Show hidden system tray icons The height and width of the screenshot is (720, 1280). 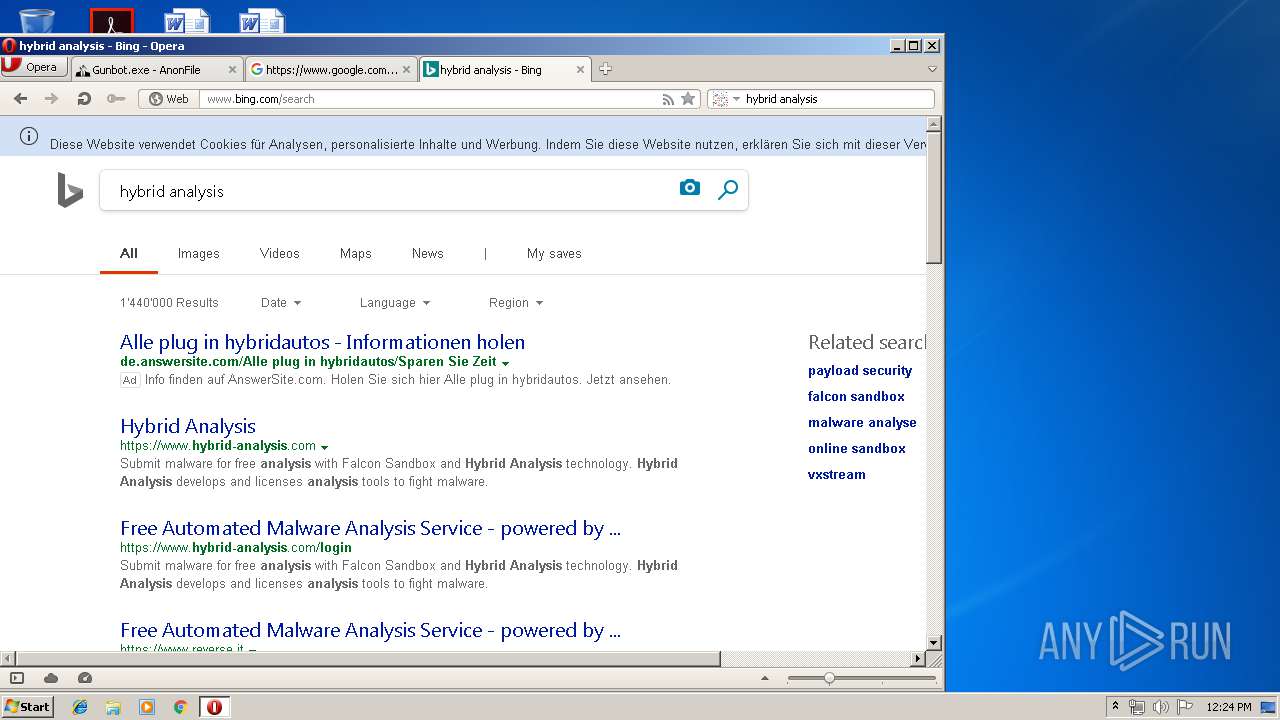click(x=1115, y=707)
